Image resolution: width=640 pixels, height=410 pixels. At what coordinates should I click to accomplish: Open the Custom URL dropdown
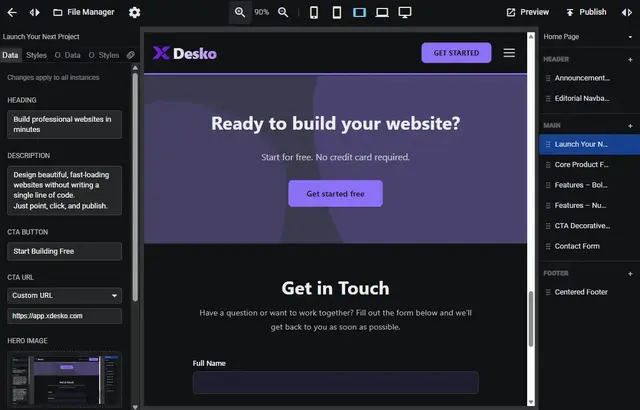pyautogui.click(x=64, y=295)
